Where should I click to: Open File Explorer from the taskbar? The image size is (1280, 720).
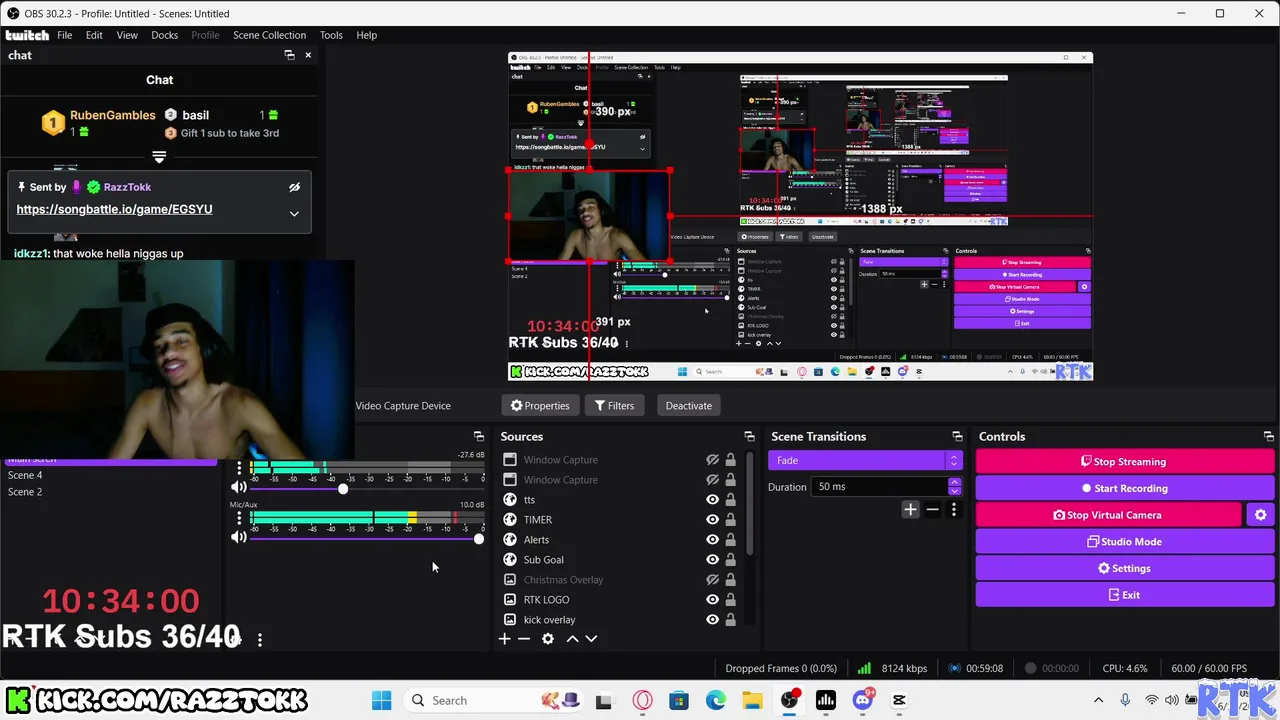(x=752, y=701)
